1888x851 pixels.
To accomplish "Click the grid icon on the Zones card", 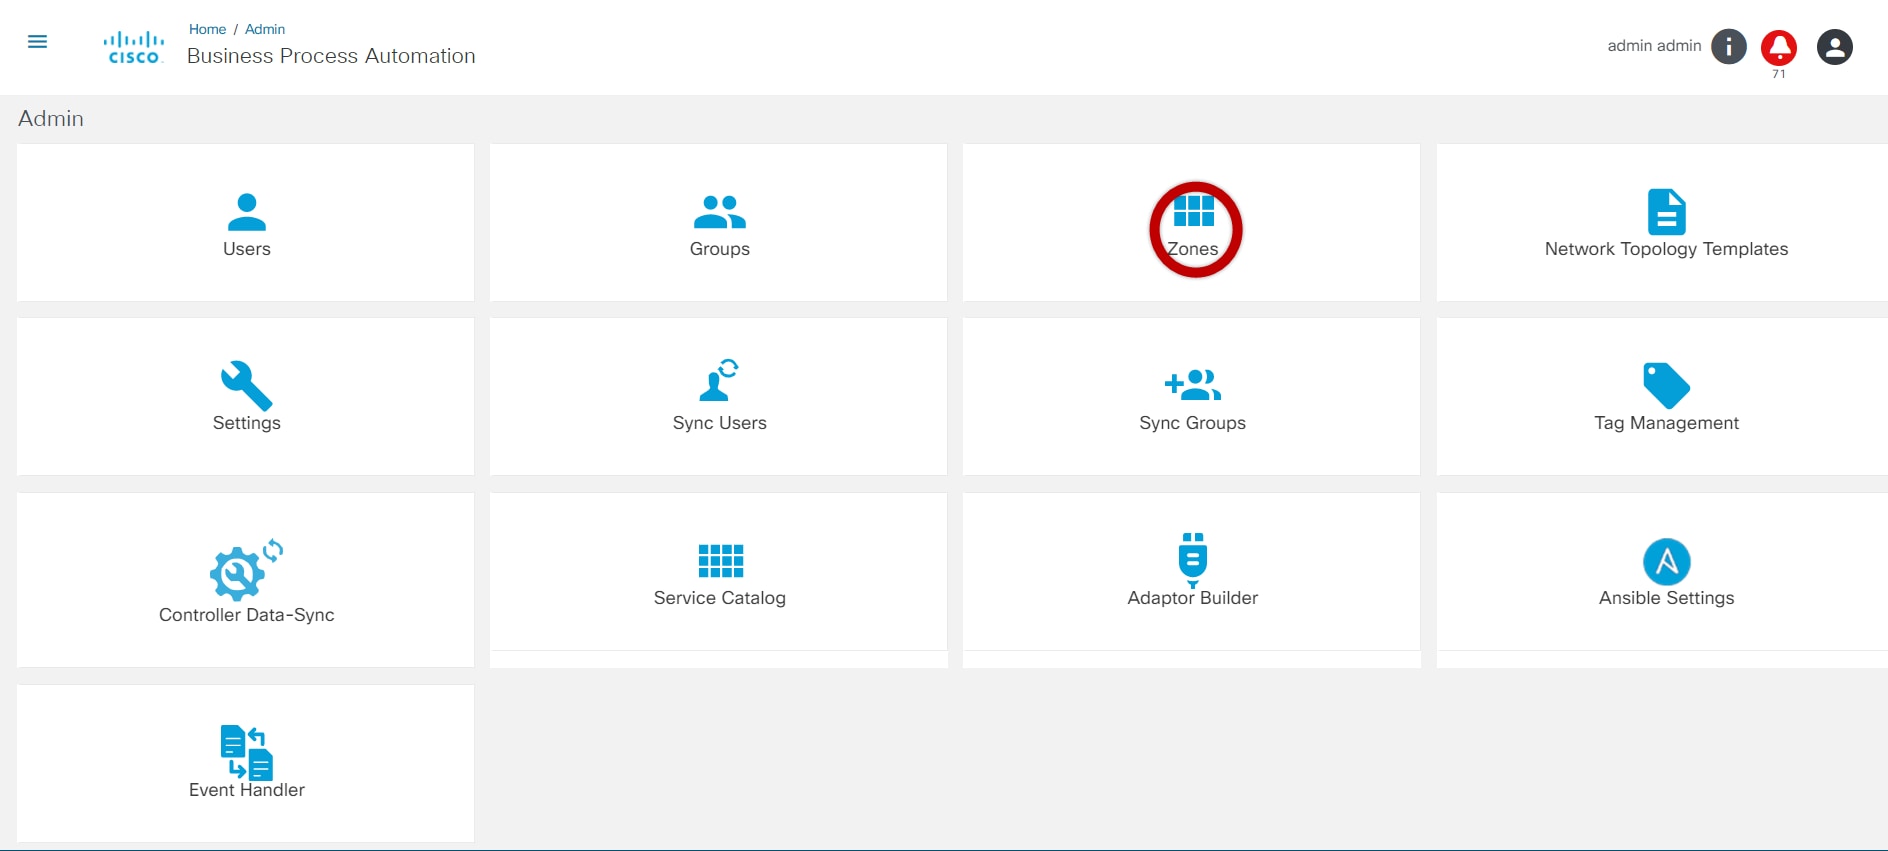I will pos(1194,211).
